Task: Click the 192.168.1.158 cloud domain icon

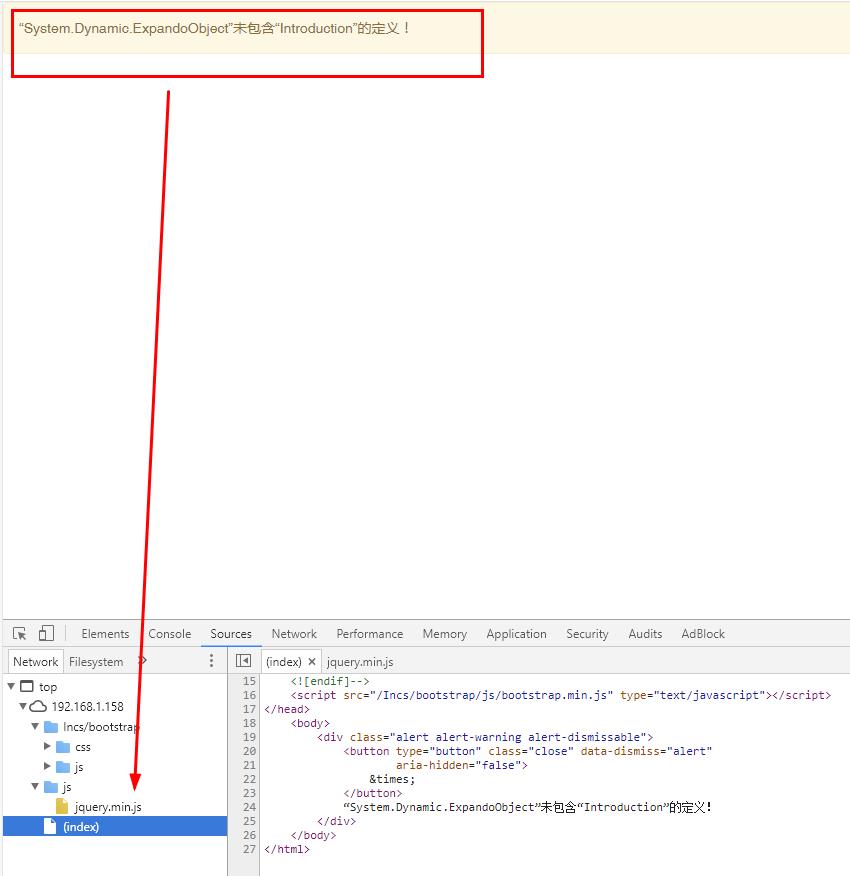Action: (x=38, y=707)
